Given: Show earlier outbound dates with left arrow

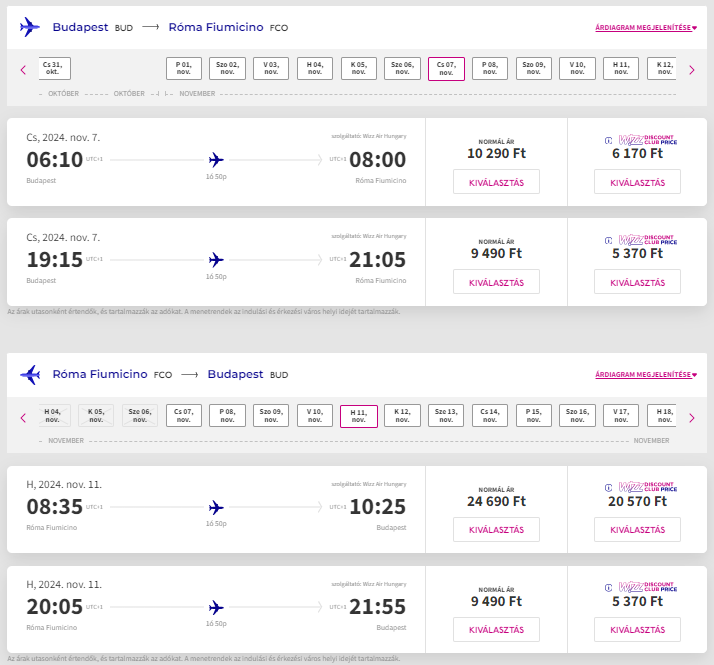Looking at the screenshot, I should (23, 69).
